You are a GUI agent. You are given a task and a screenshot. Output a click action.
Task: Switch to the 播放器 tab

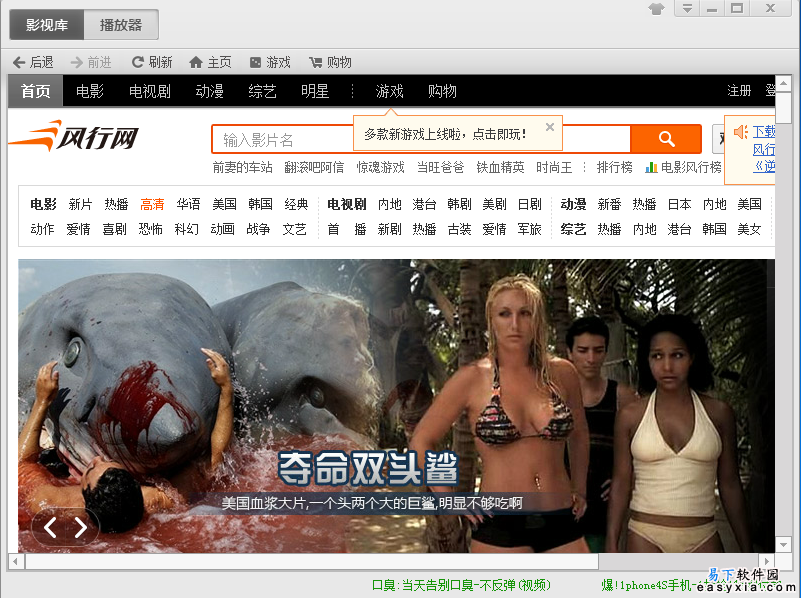pyautogui.click(x=121, y=25)
